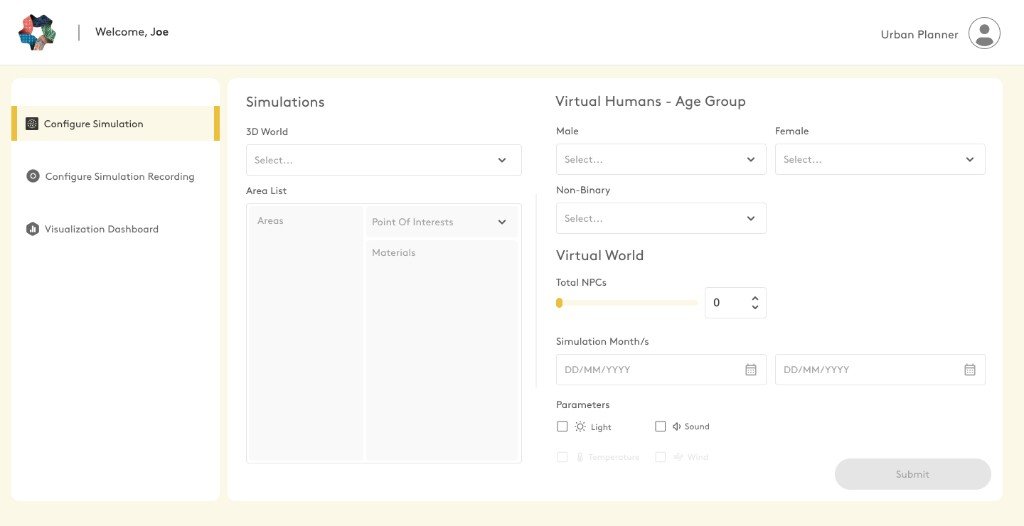
Task: Decrease Total NPCs with down arrow
Action: pyautogui.click(x=755, y=307)
